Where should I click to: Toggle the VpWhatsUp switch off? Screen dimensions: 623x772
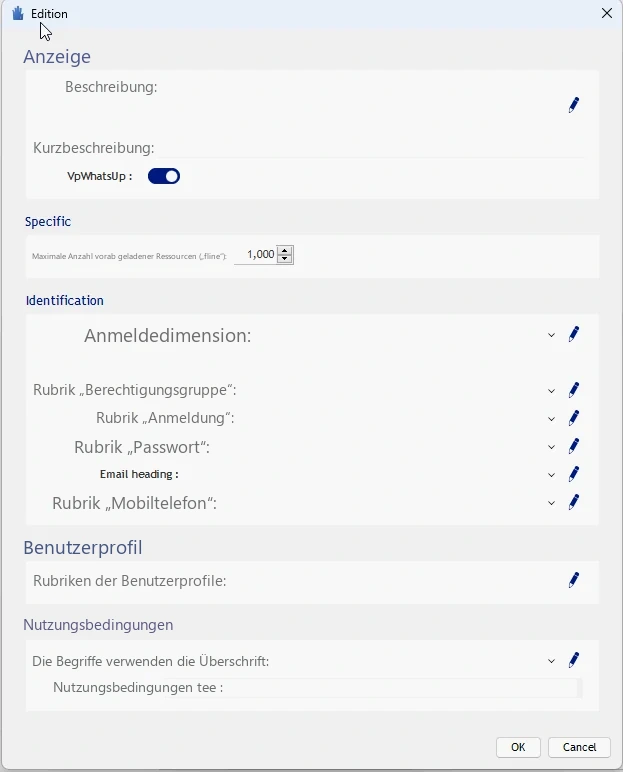pyautogui.click(x=164, y=176)
